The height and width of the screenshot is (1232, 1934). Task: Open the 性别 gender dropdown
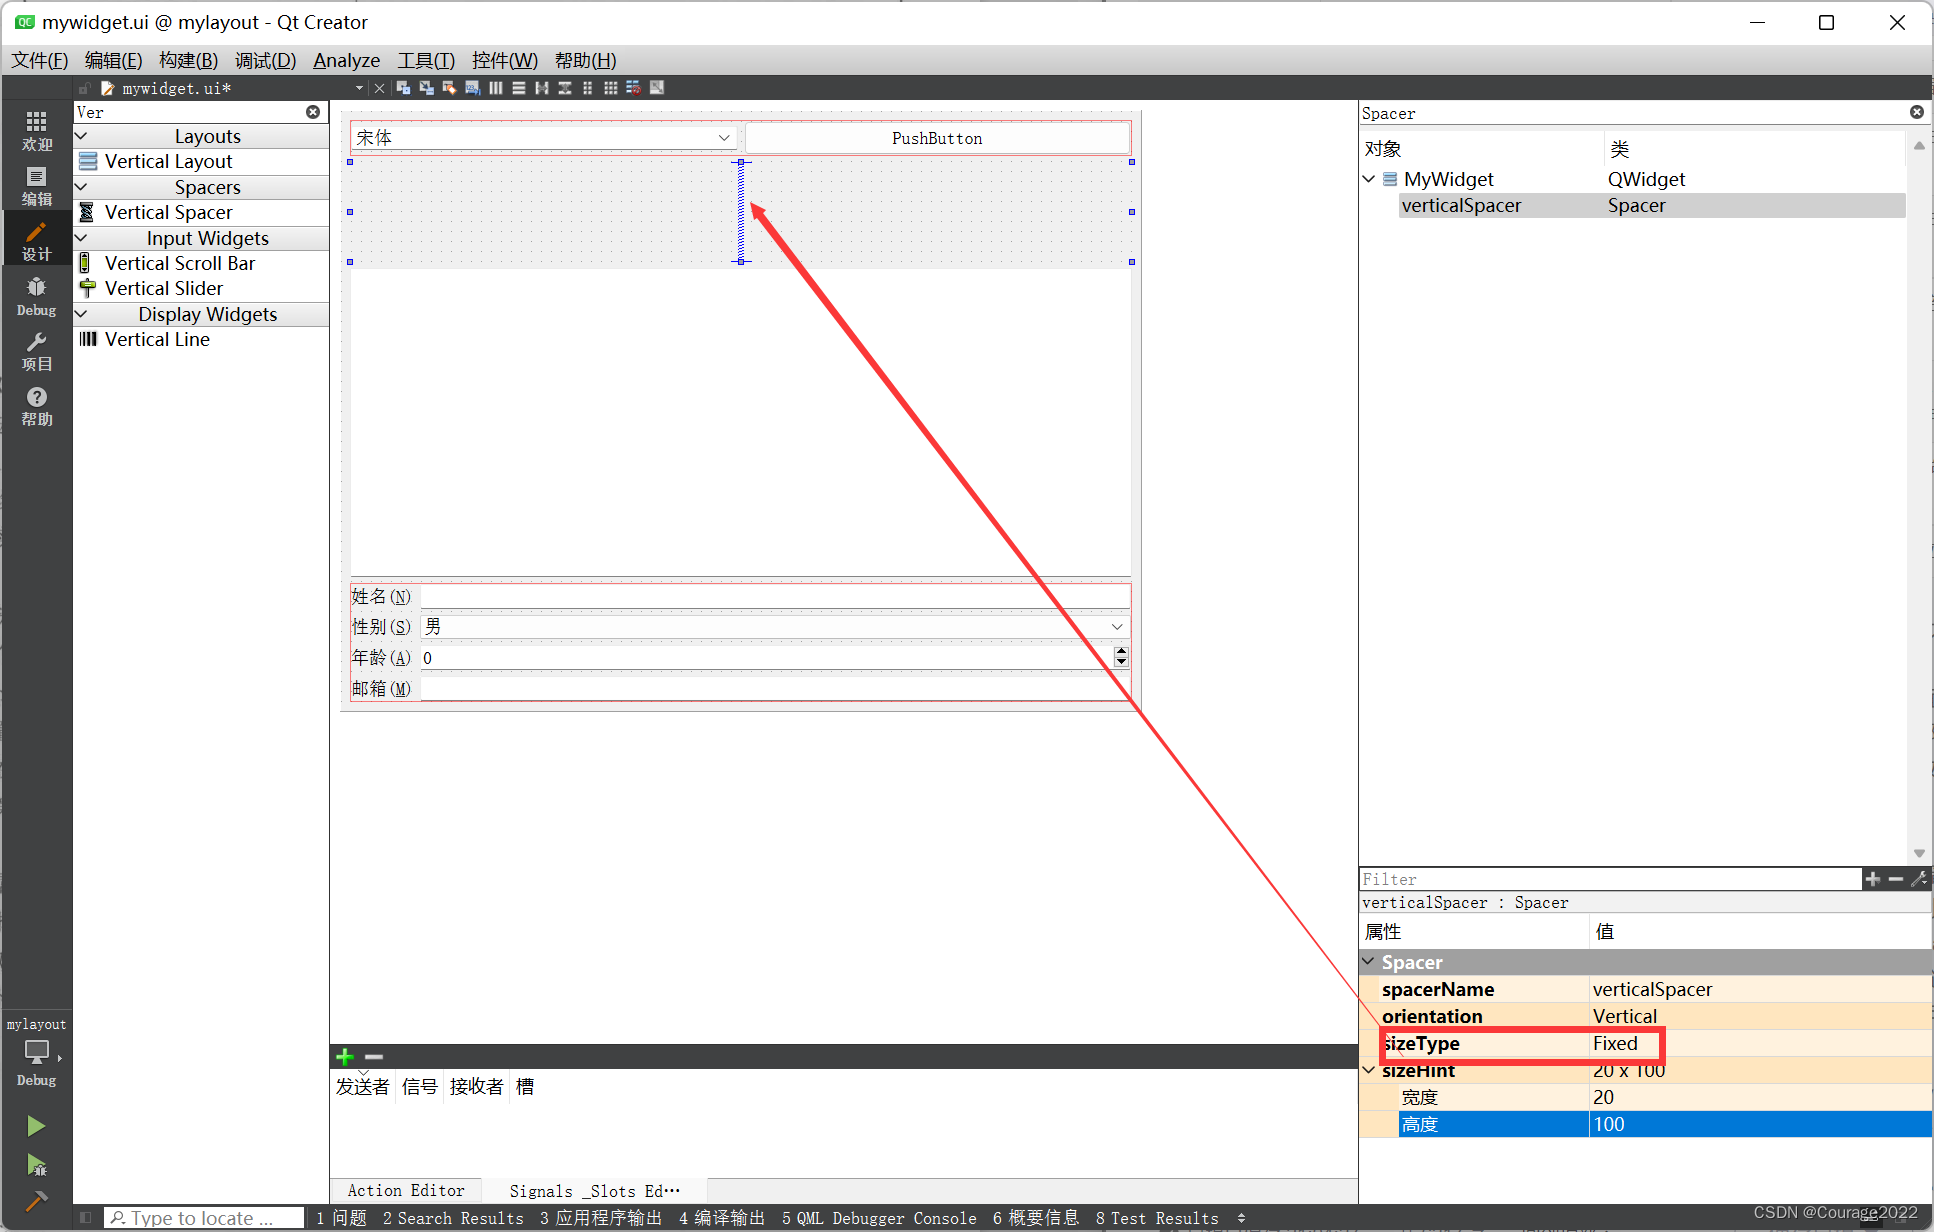(1116, 627)
